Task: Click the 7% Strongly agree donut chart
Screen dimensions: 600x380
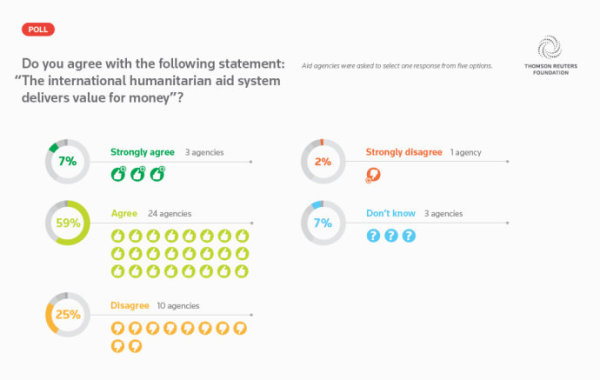Action: (x=68, y=161)
